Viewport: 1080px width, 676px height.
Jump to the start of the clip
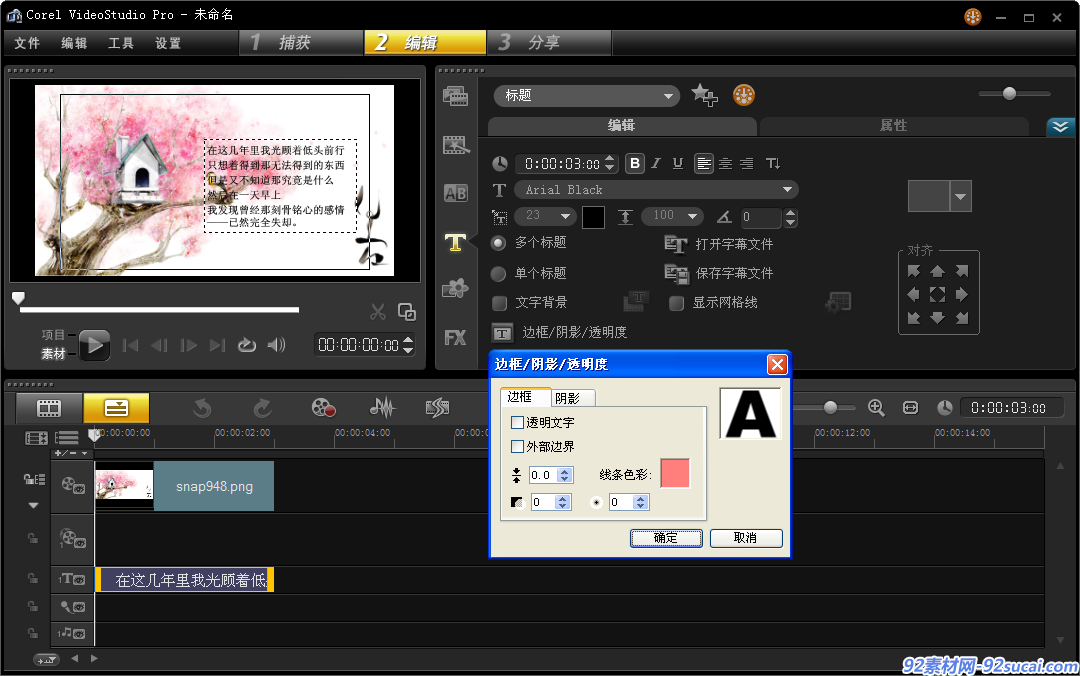pyautogui.click(x=130, y=345)
